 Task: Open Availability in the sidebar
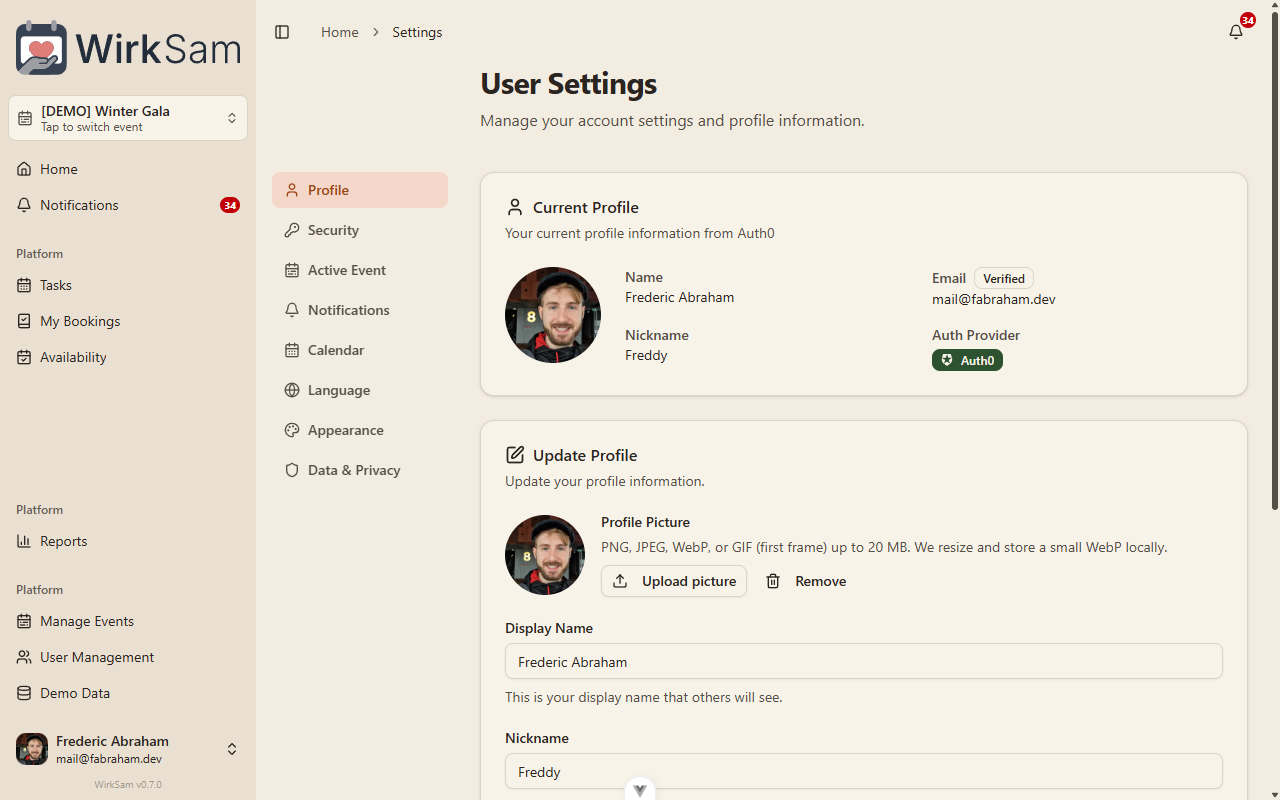coord(128,357)
